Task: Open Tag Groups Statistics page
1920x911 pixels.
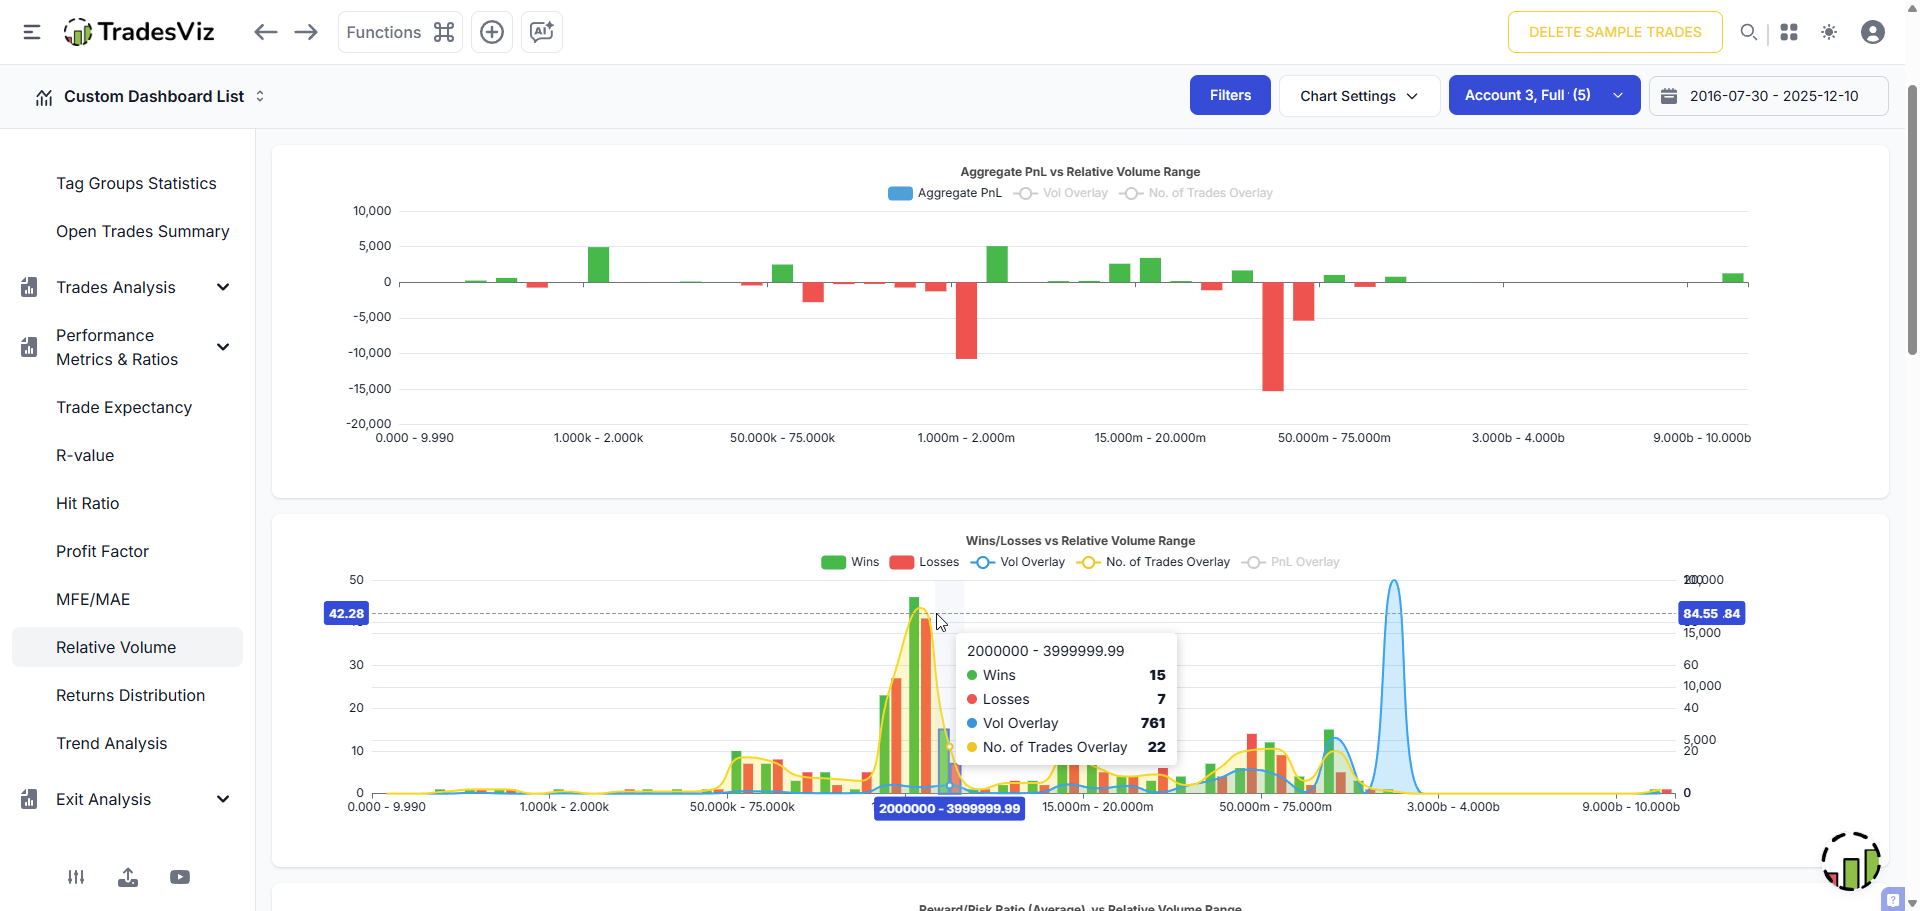Action: [x=136, y=183]
